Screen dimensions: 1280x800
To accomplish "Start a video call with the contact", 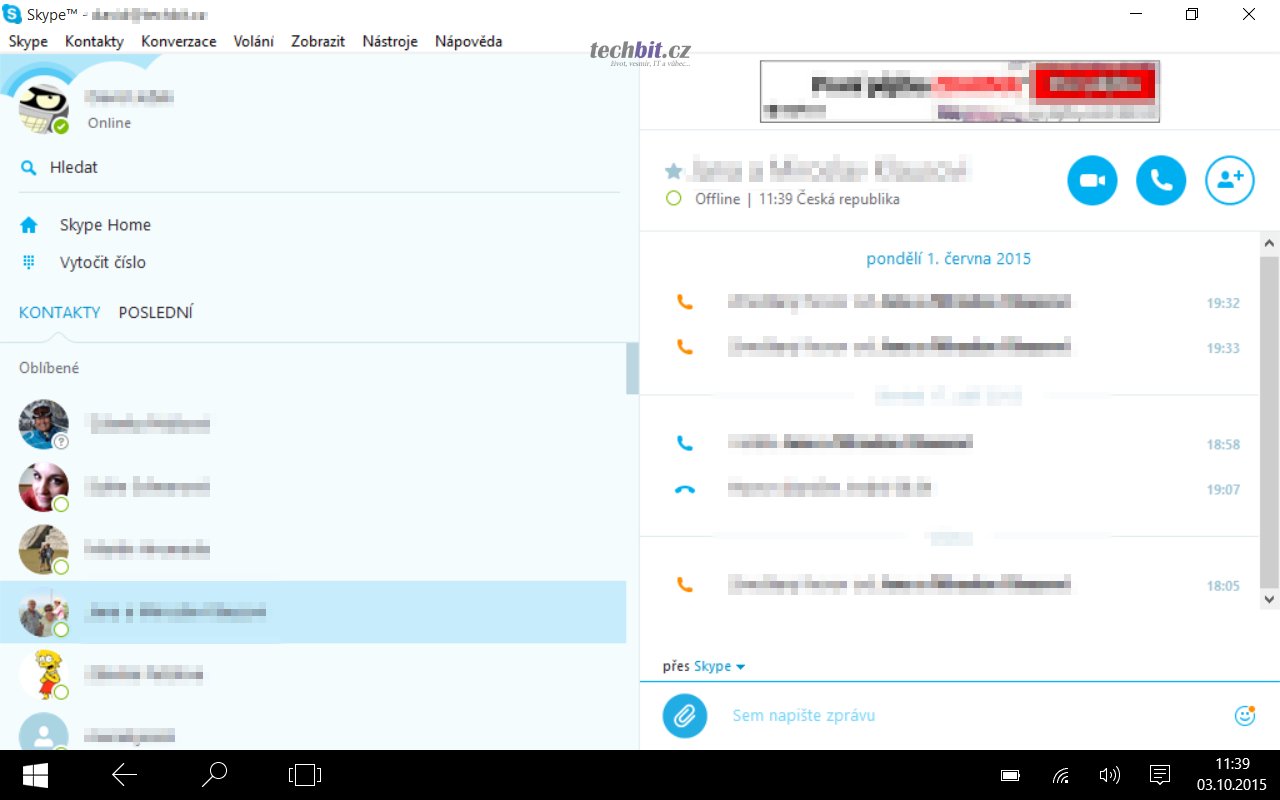I will [x=1092, y=181].
